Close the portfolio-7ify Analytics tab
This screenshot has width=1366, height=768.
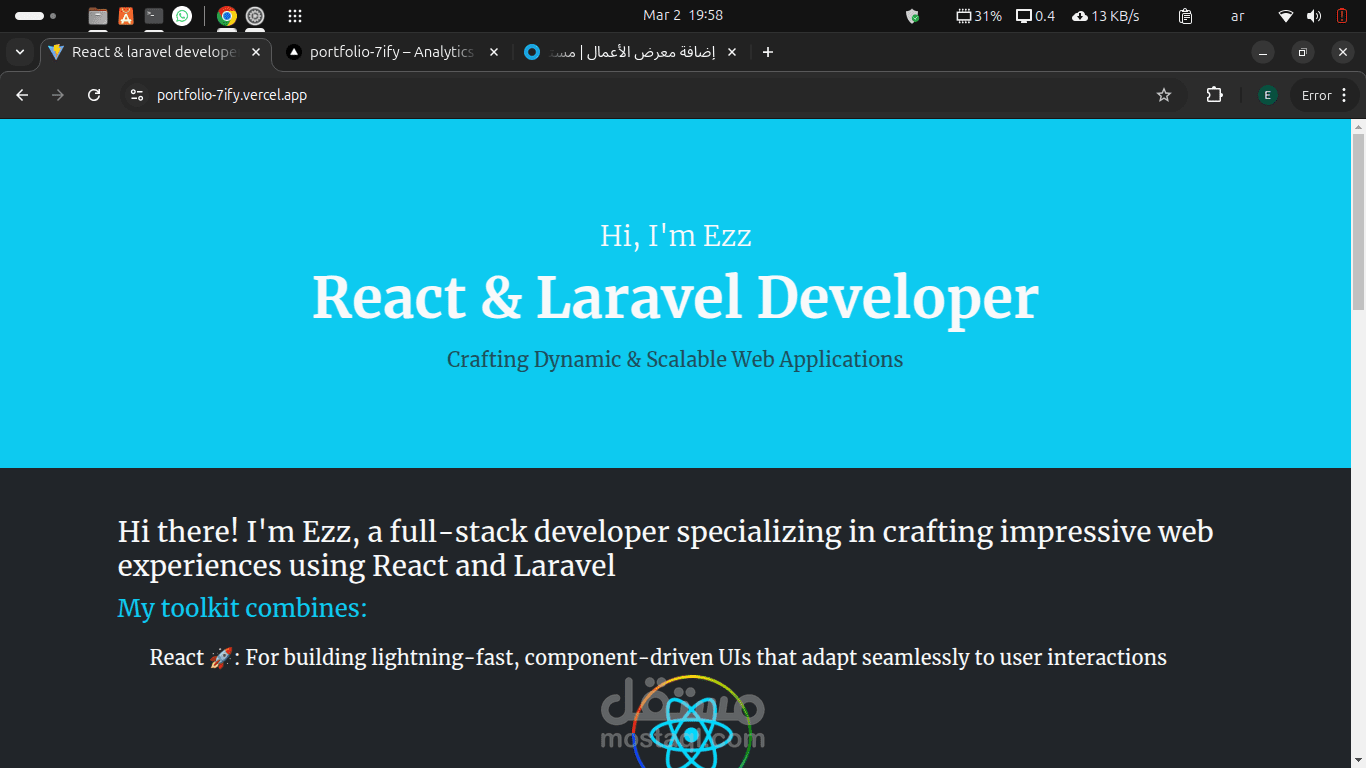[493, 52]
